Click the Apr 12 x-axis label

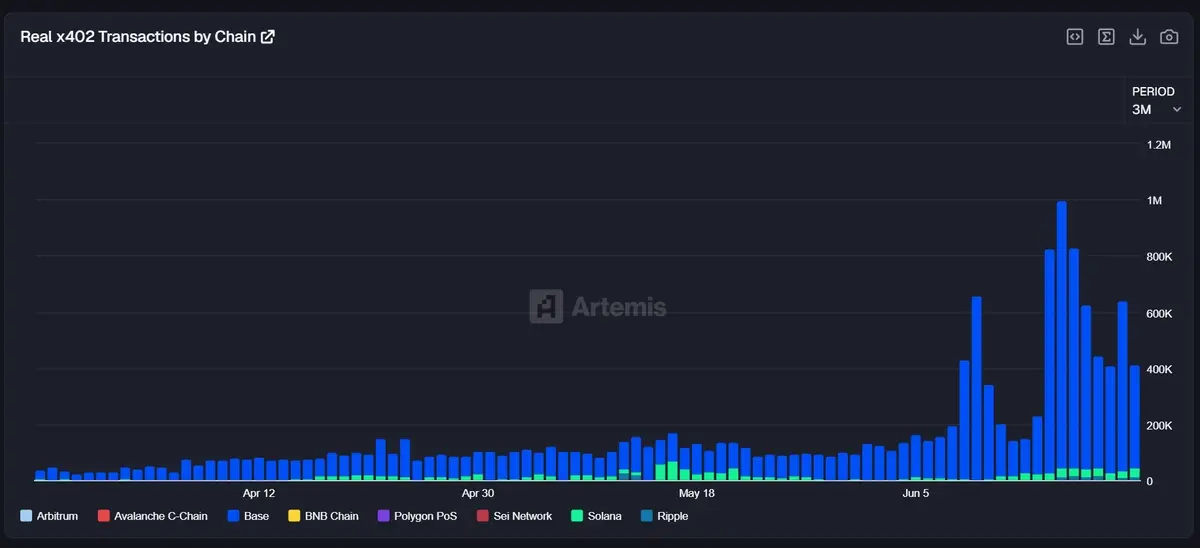[259, 493]
